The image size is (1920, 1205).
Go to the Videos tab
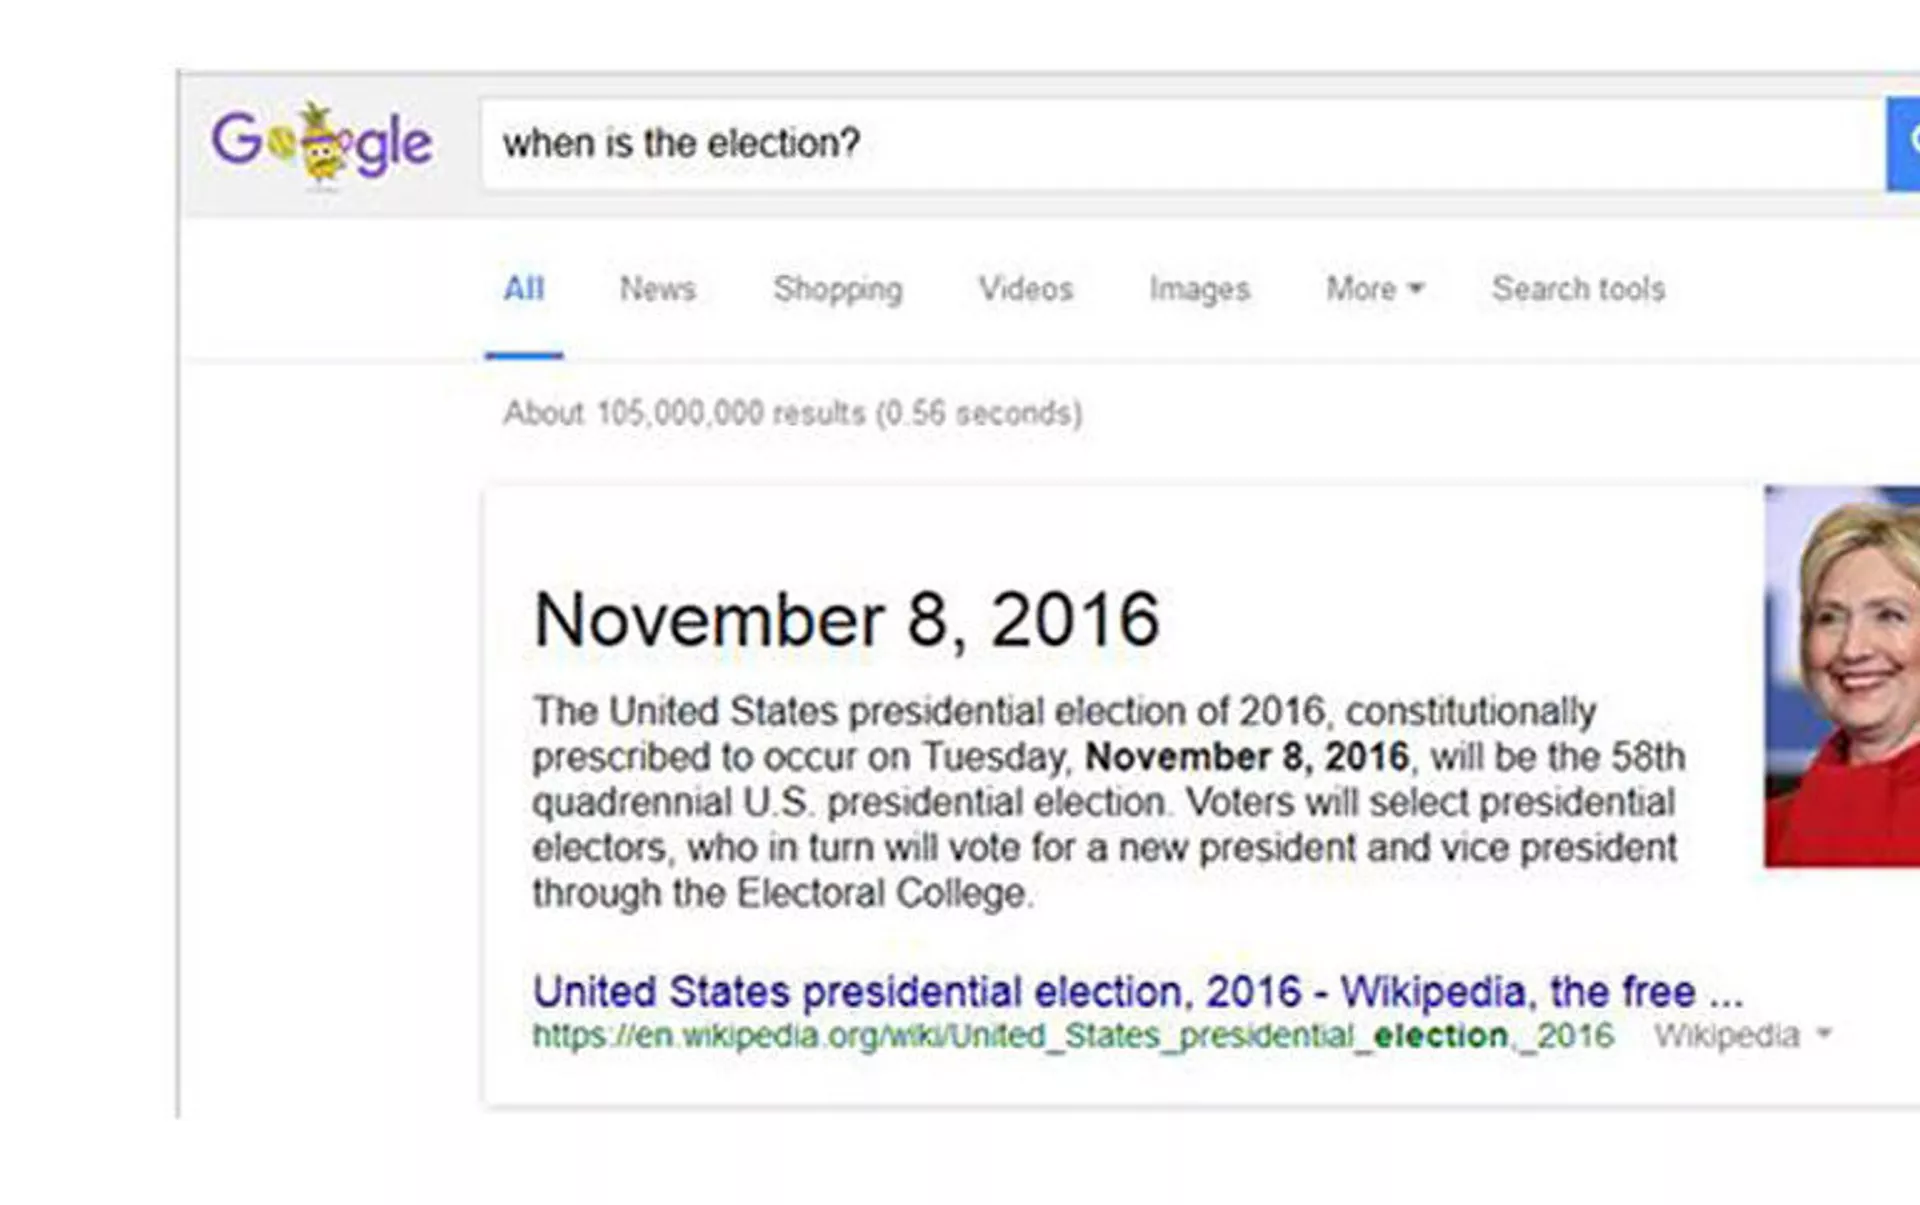coord(1025,289)
